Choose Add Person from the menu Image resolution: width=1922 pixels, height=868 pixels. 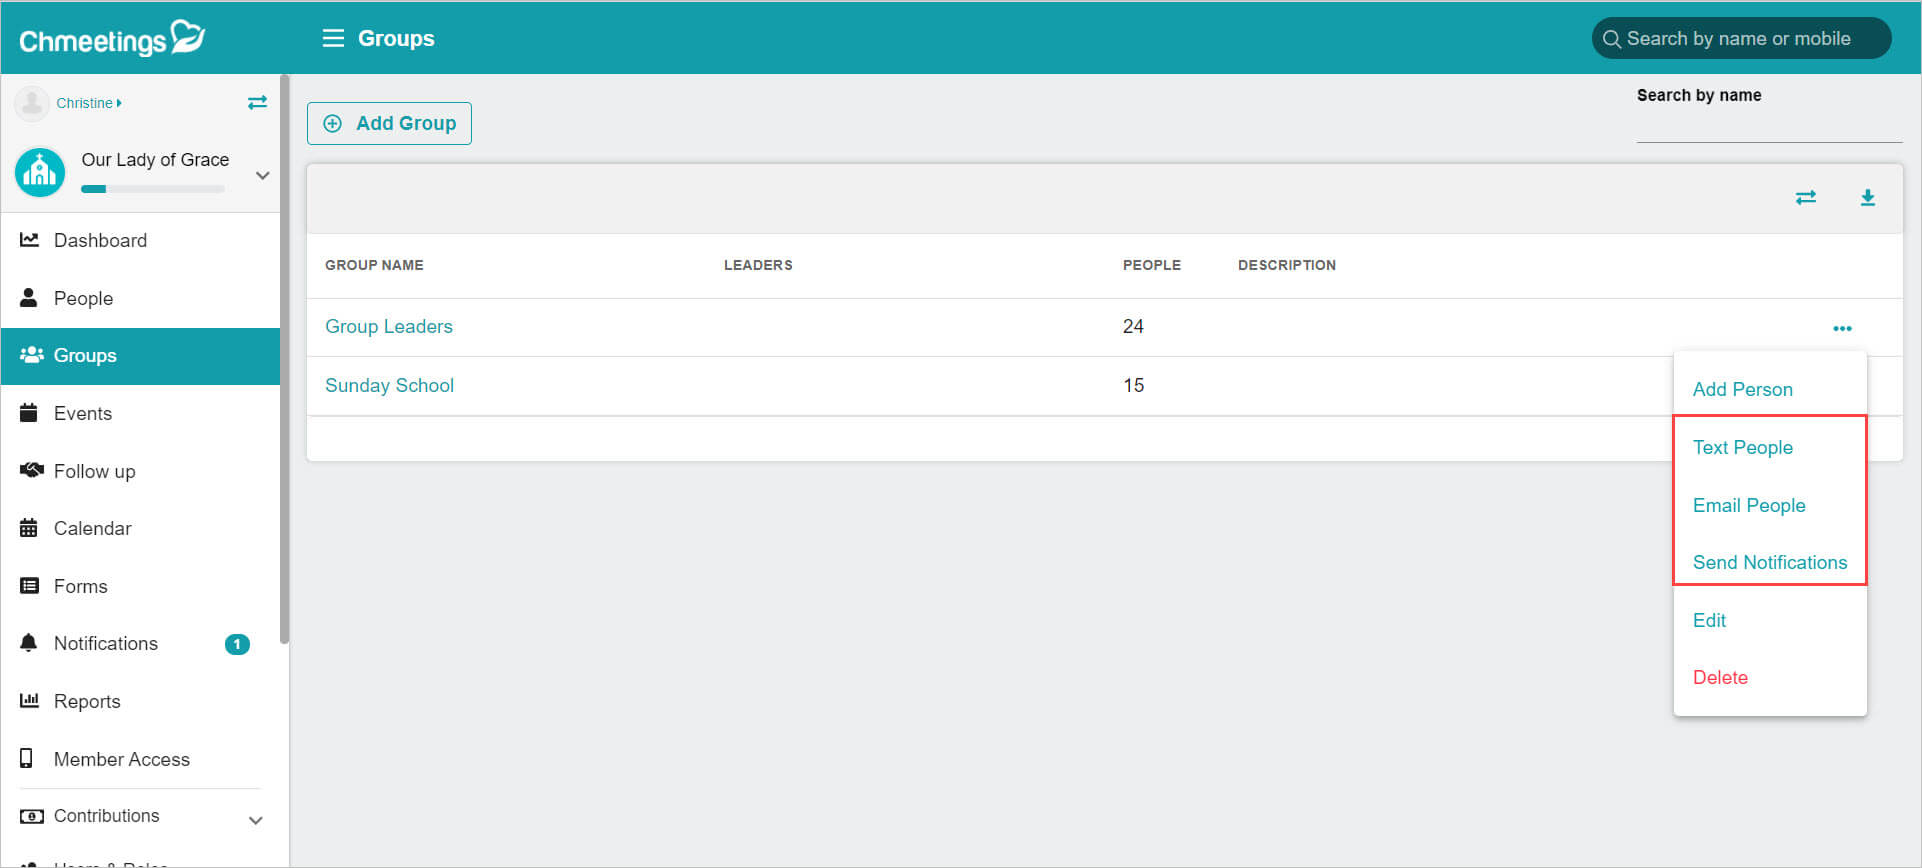pos(1742,390)
